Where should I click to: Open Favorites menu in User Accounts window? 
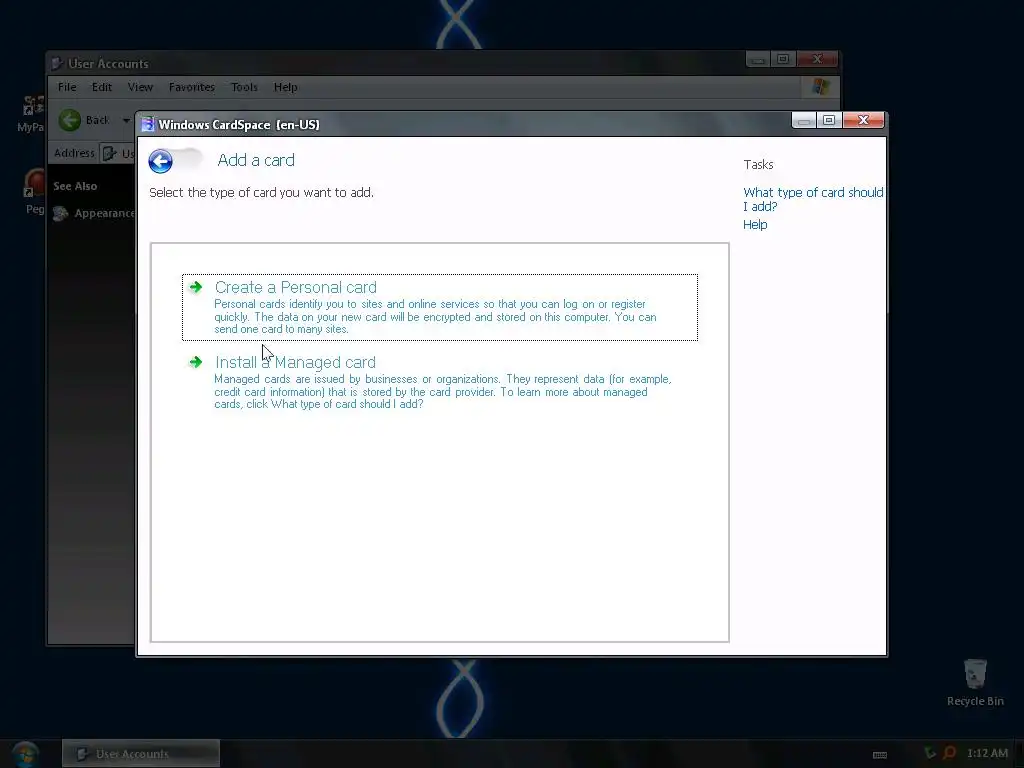[x=191, y=87]
